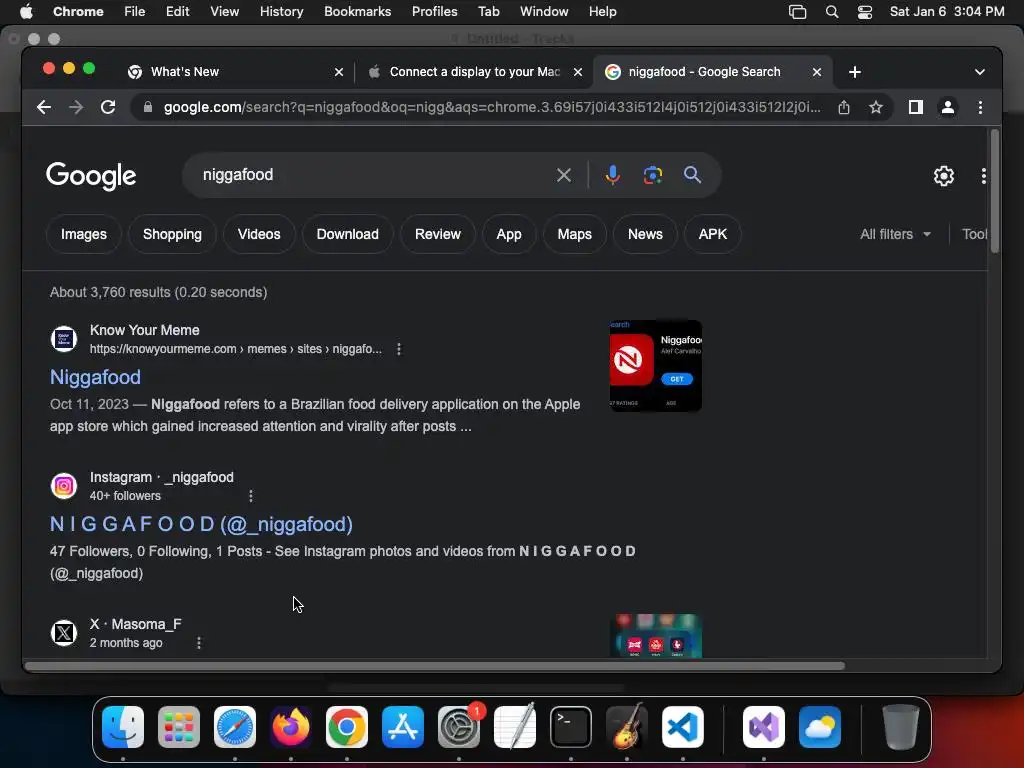Open the History menu in menu bar
This screenshot has width=1024, height=768.
pyautogui.click(x=281, y=12)
